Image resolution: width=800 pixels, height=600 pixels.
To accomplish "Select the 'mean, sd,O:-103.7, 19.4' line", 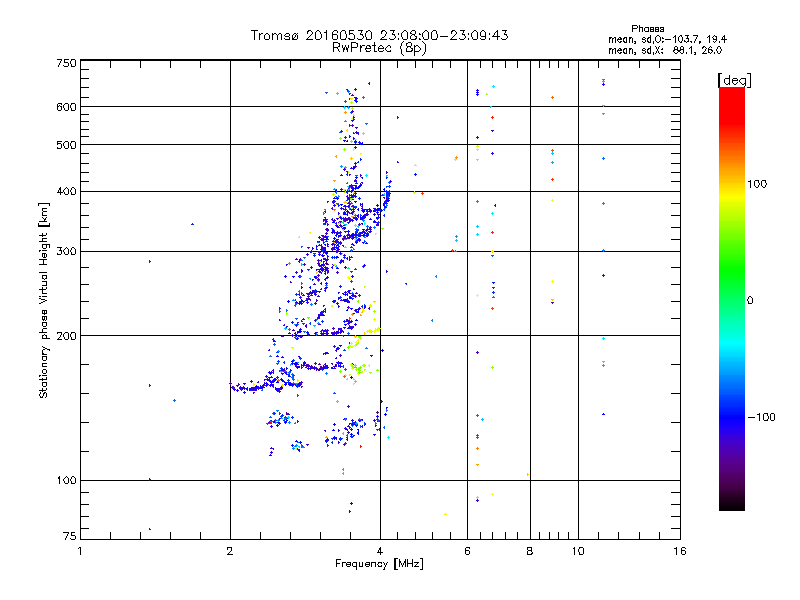I will click(667, 39).
